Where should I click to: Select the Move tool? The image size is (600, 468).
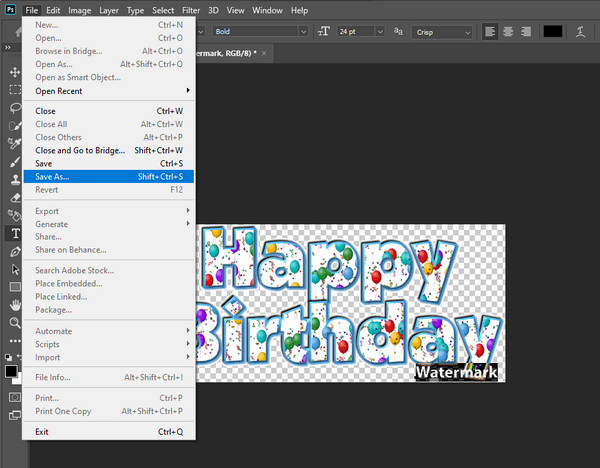click(15, 72)
